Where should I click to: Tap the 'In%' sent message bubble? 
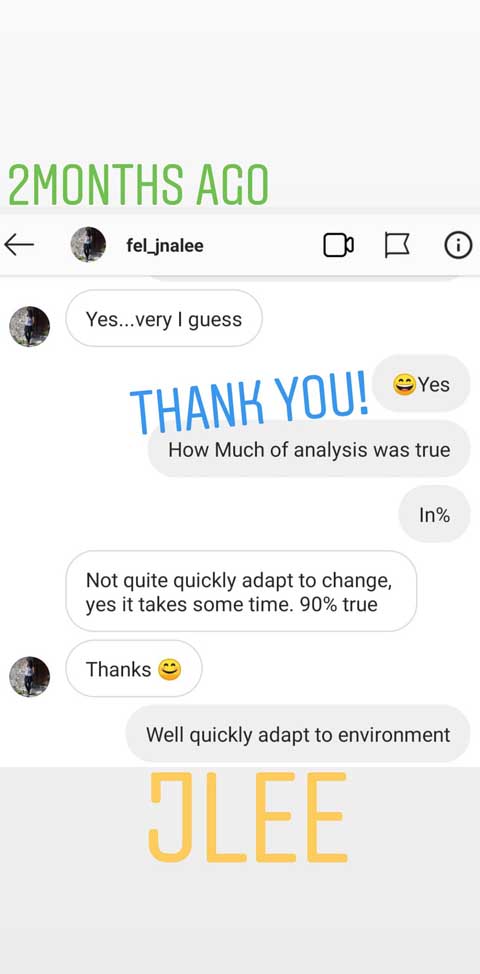(x=434, y=514)
